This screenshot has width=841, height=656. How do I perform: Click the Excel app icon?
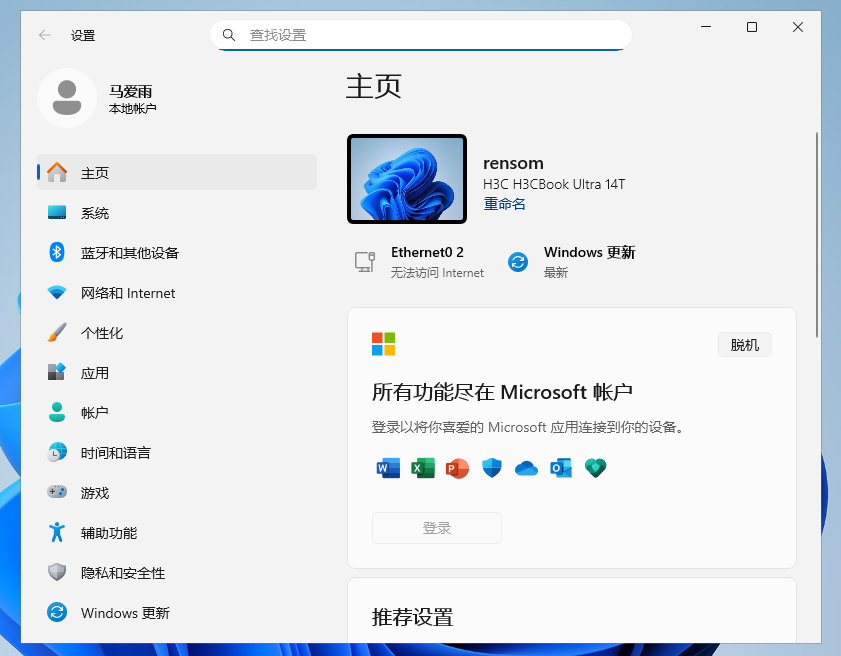(422, 468)
